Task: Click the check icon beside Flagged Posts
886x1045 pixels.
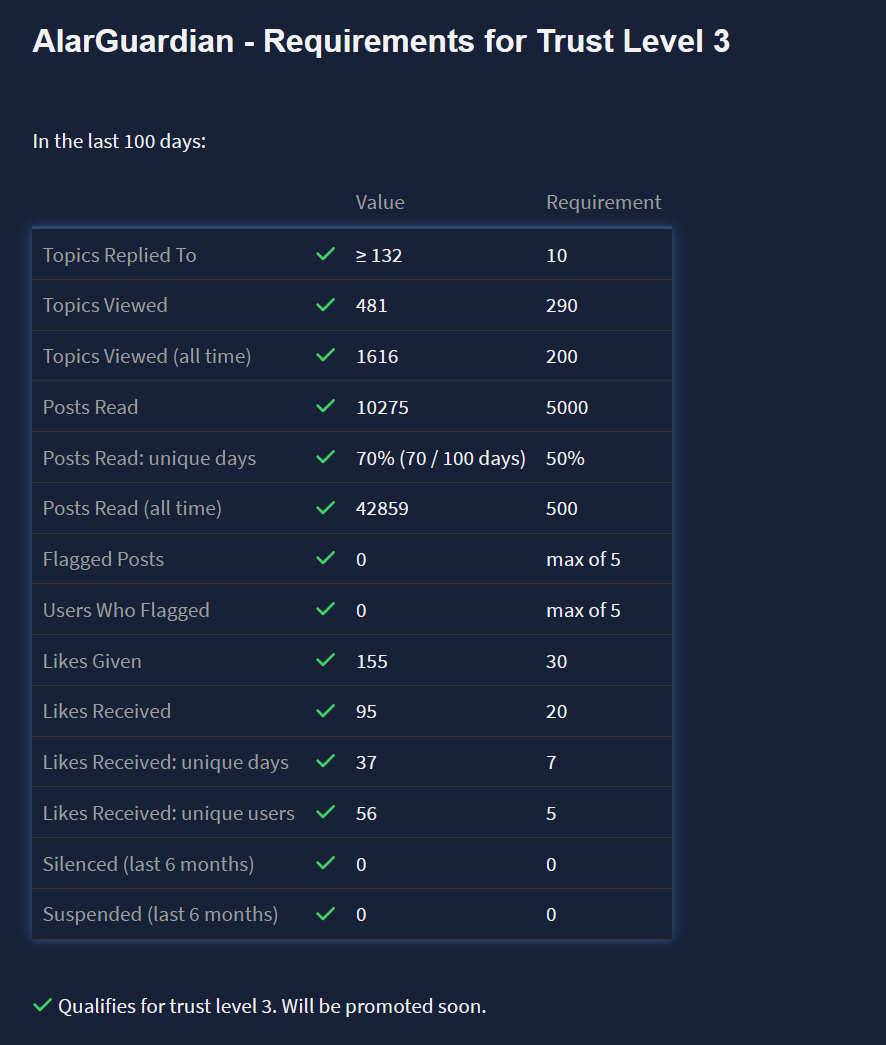Action: coord(325,559)
